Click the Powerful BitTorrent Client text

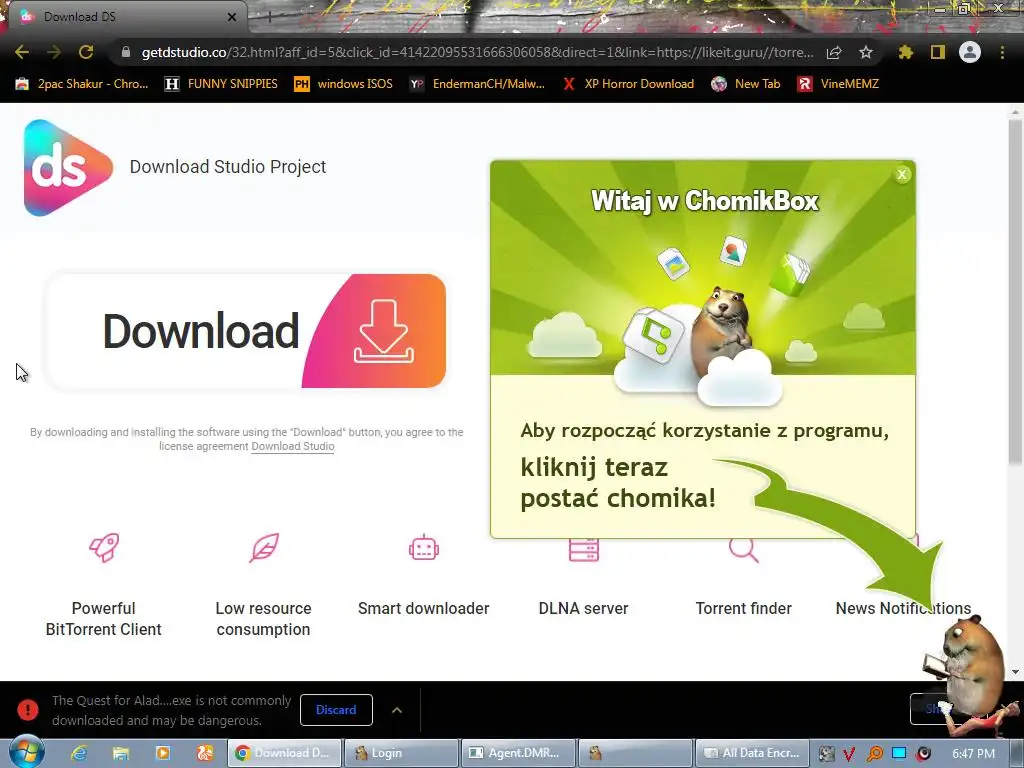pos(103,618)
